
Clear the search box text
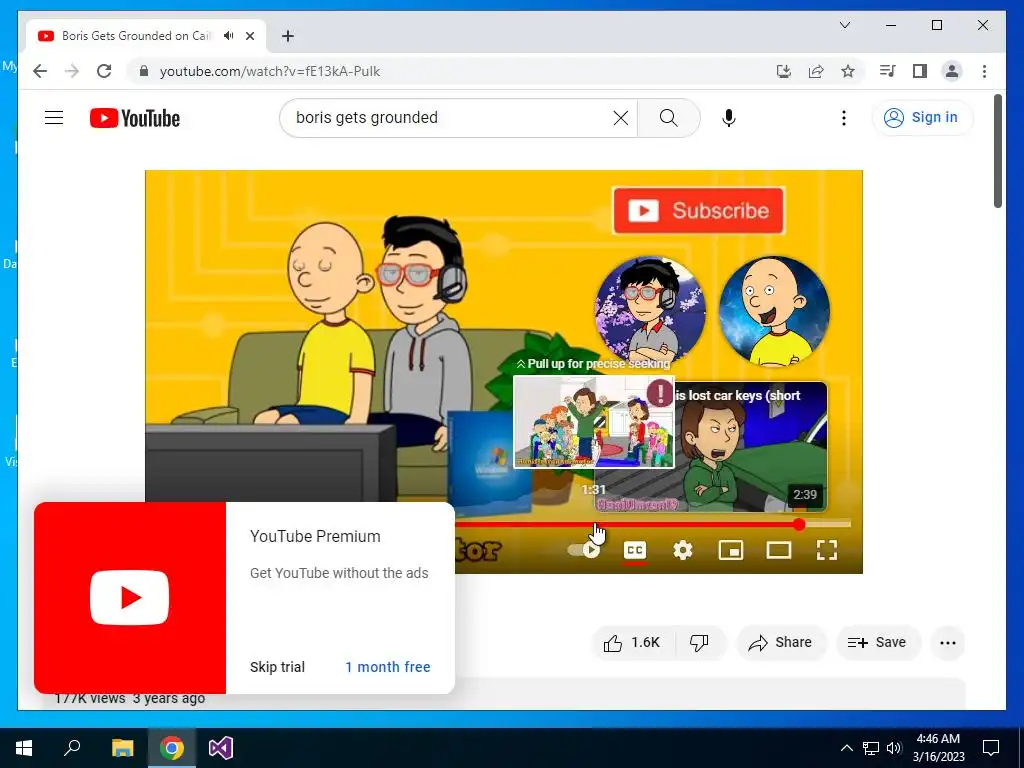(620, 118)
